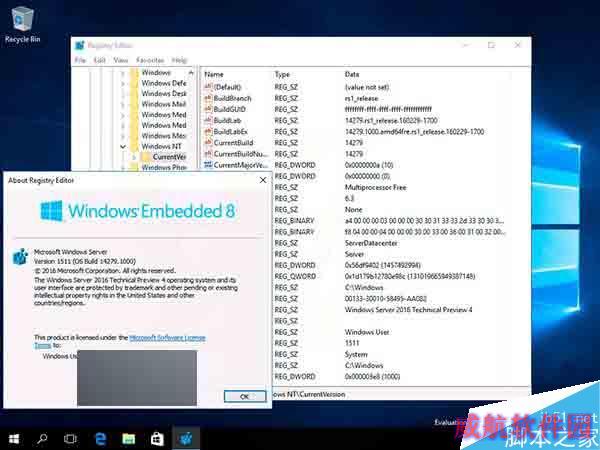
Task: Open the Start menu
Action: pyautogui.click(x=14, y=439)
